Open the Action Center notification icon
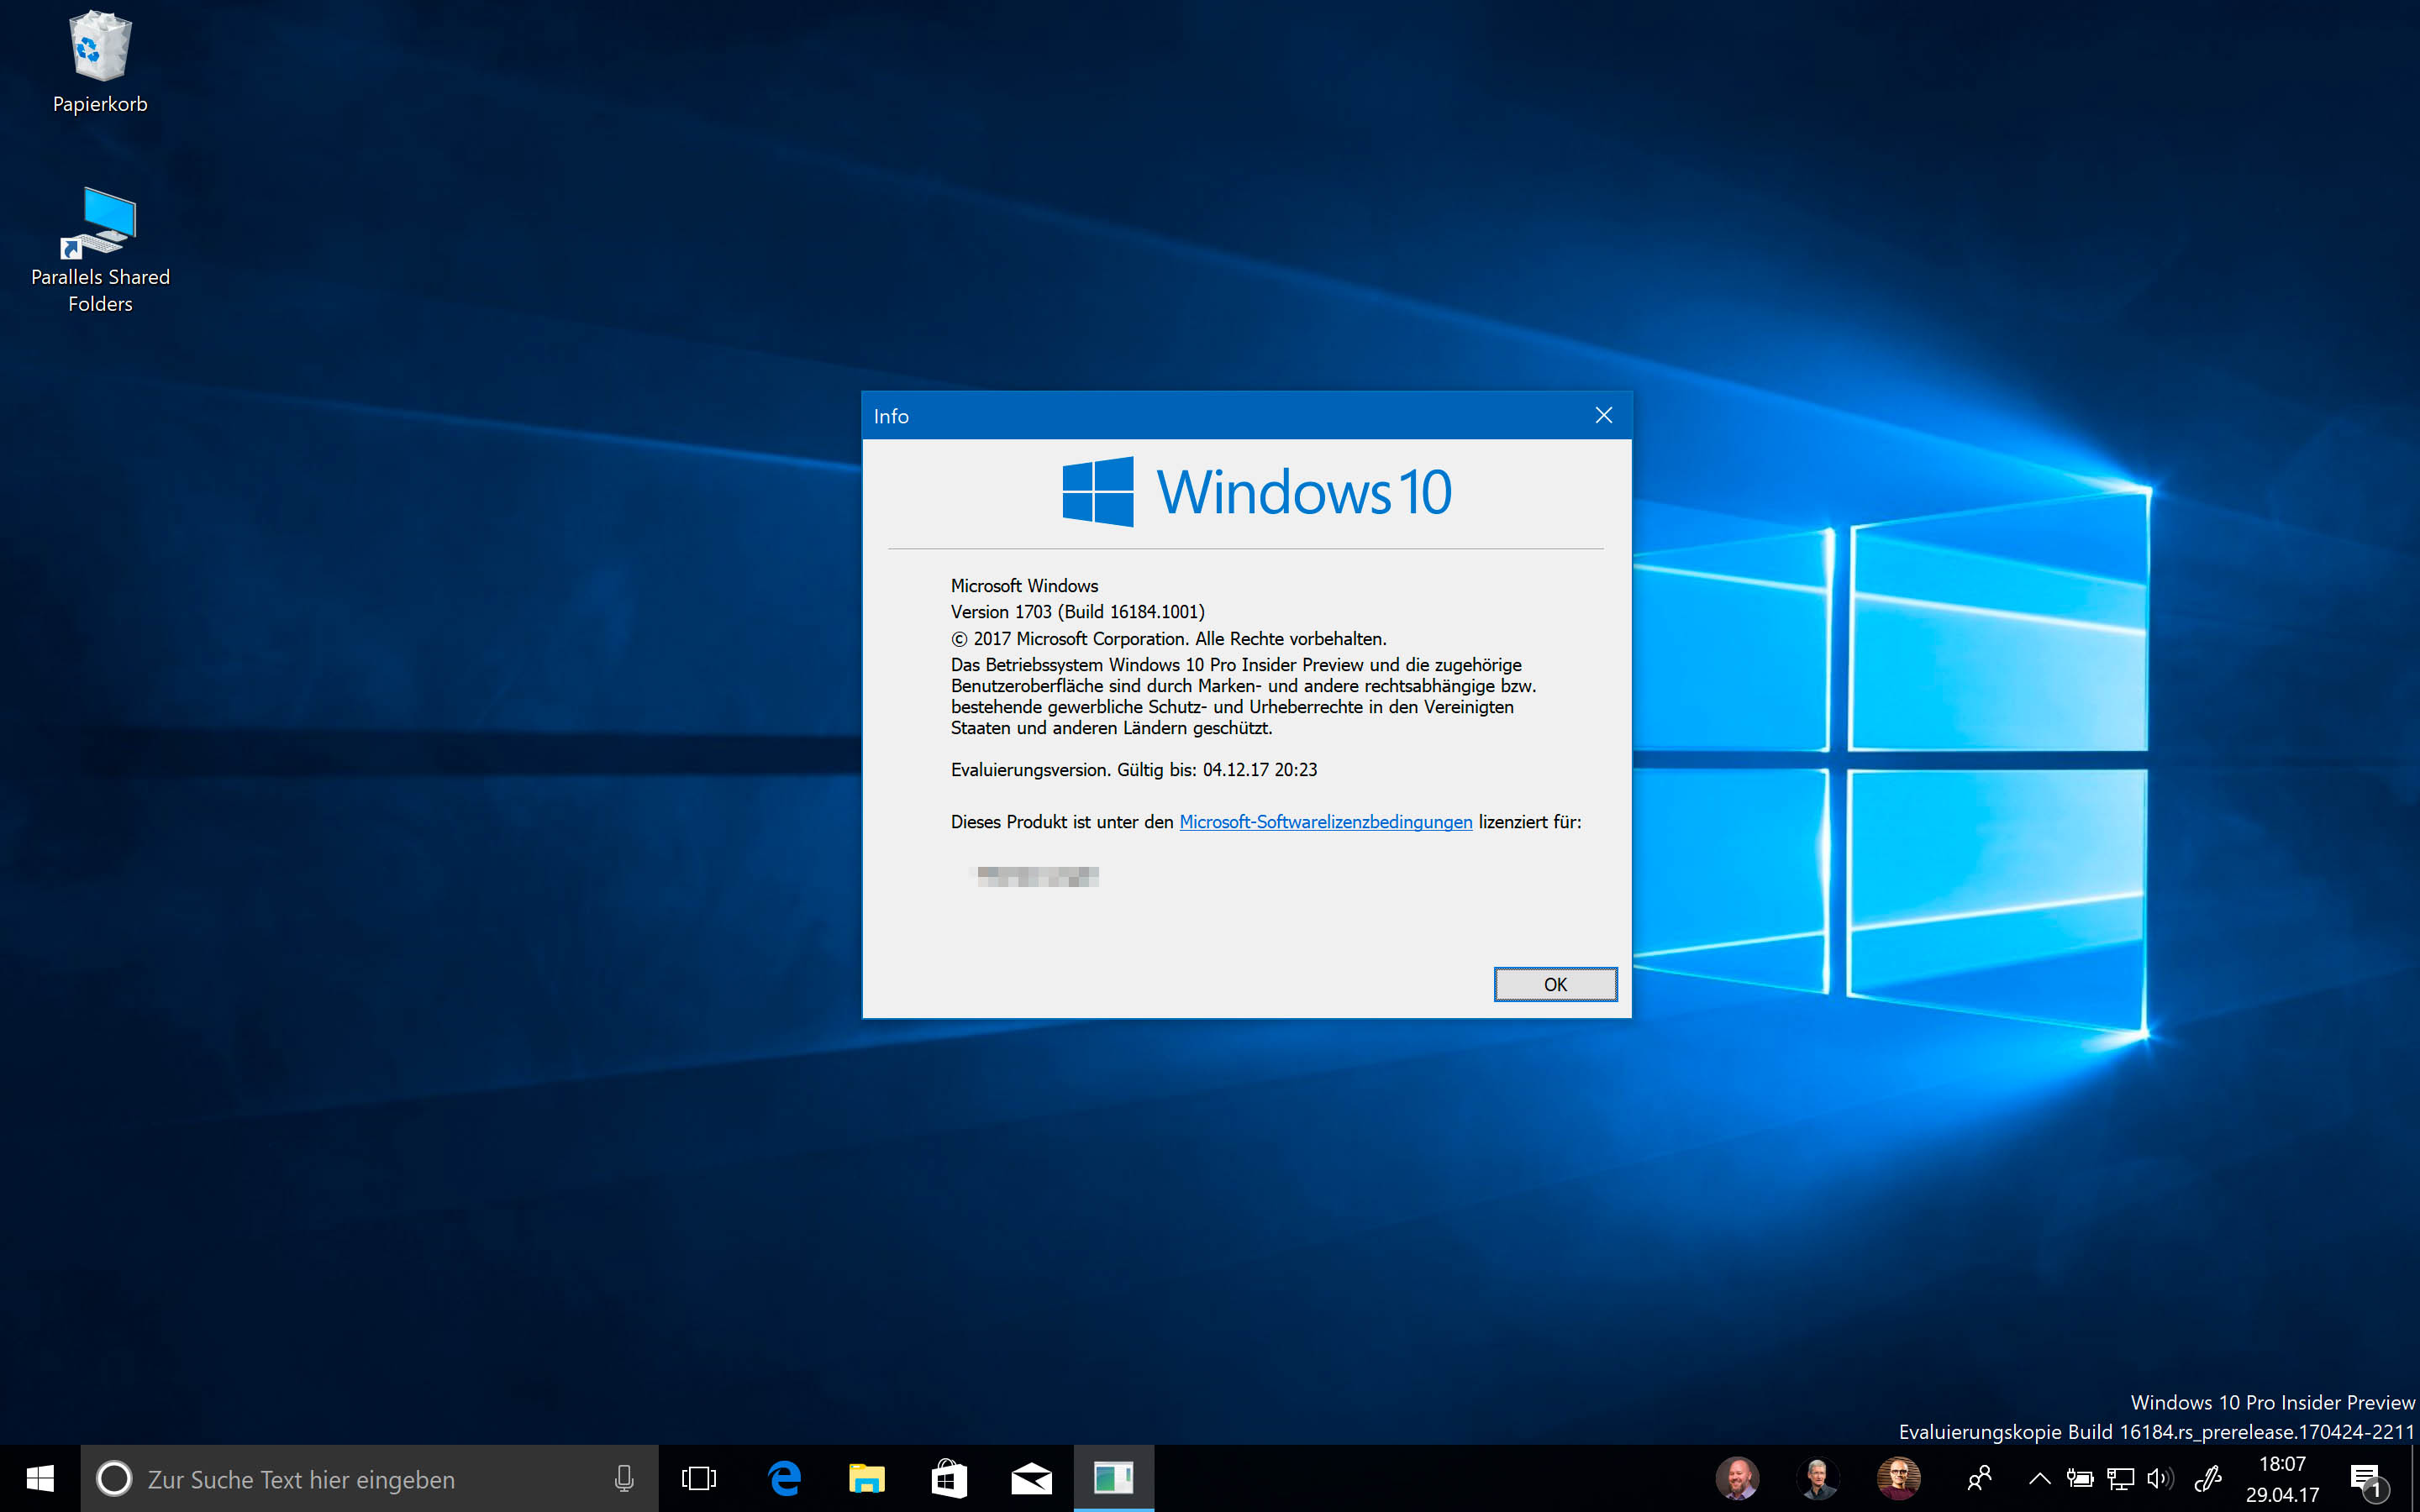2420x1512 pixels. (x=2370, y=1479)
